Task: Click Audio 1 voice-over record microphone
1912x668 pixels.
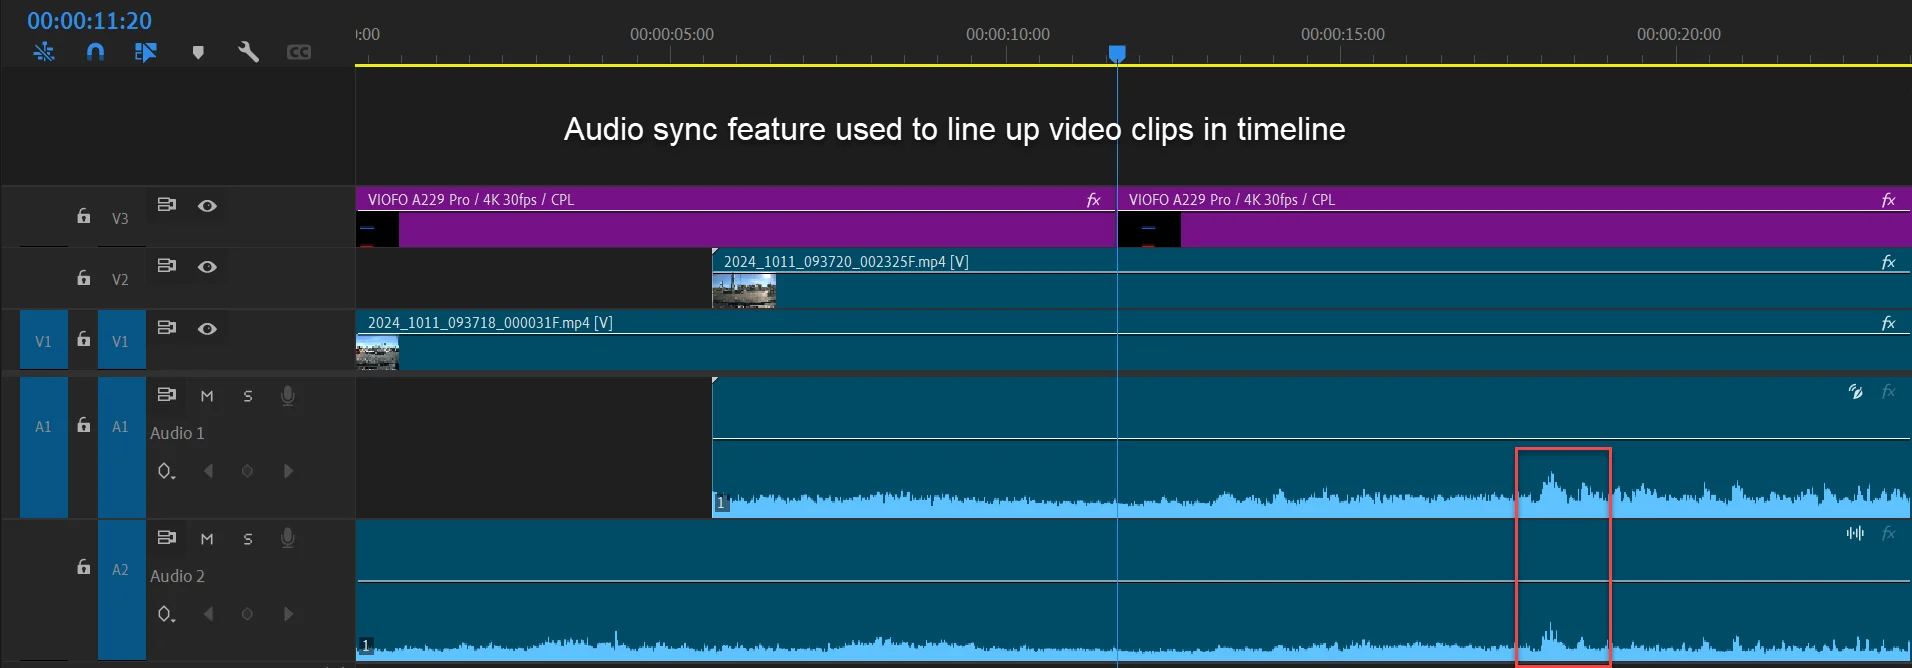Action: pyautogui.click(x=288, y=396)
